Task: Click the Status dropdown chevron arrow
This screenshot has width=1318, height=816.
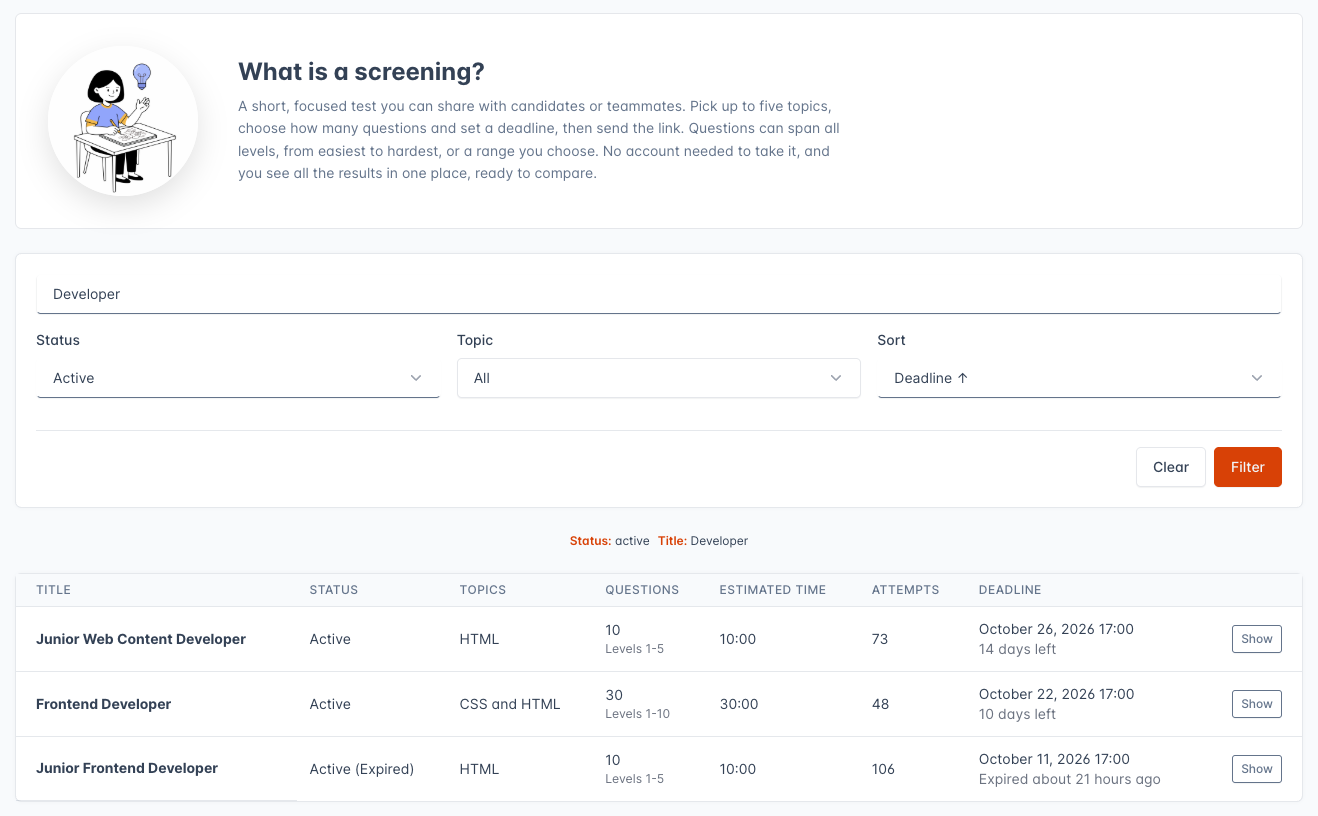Action: click(x=416, y=378)
